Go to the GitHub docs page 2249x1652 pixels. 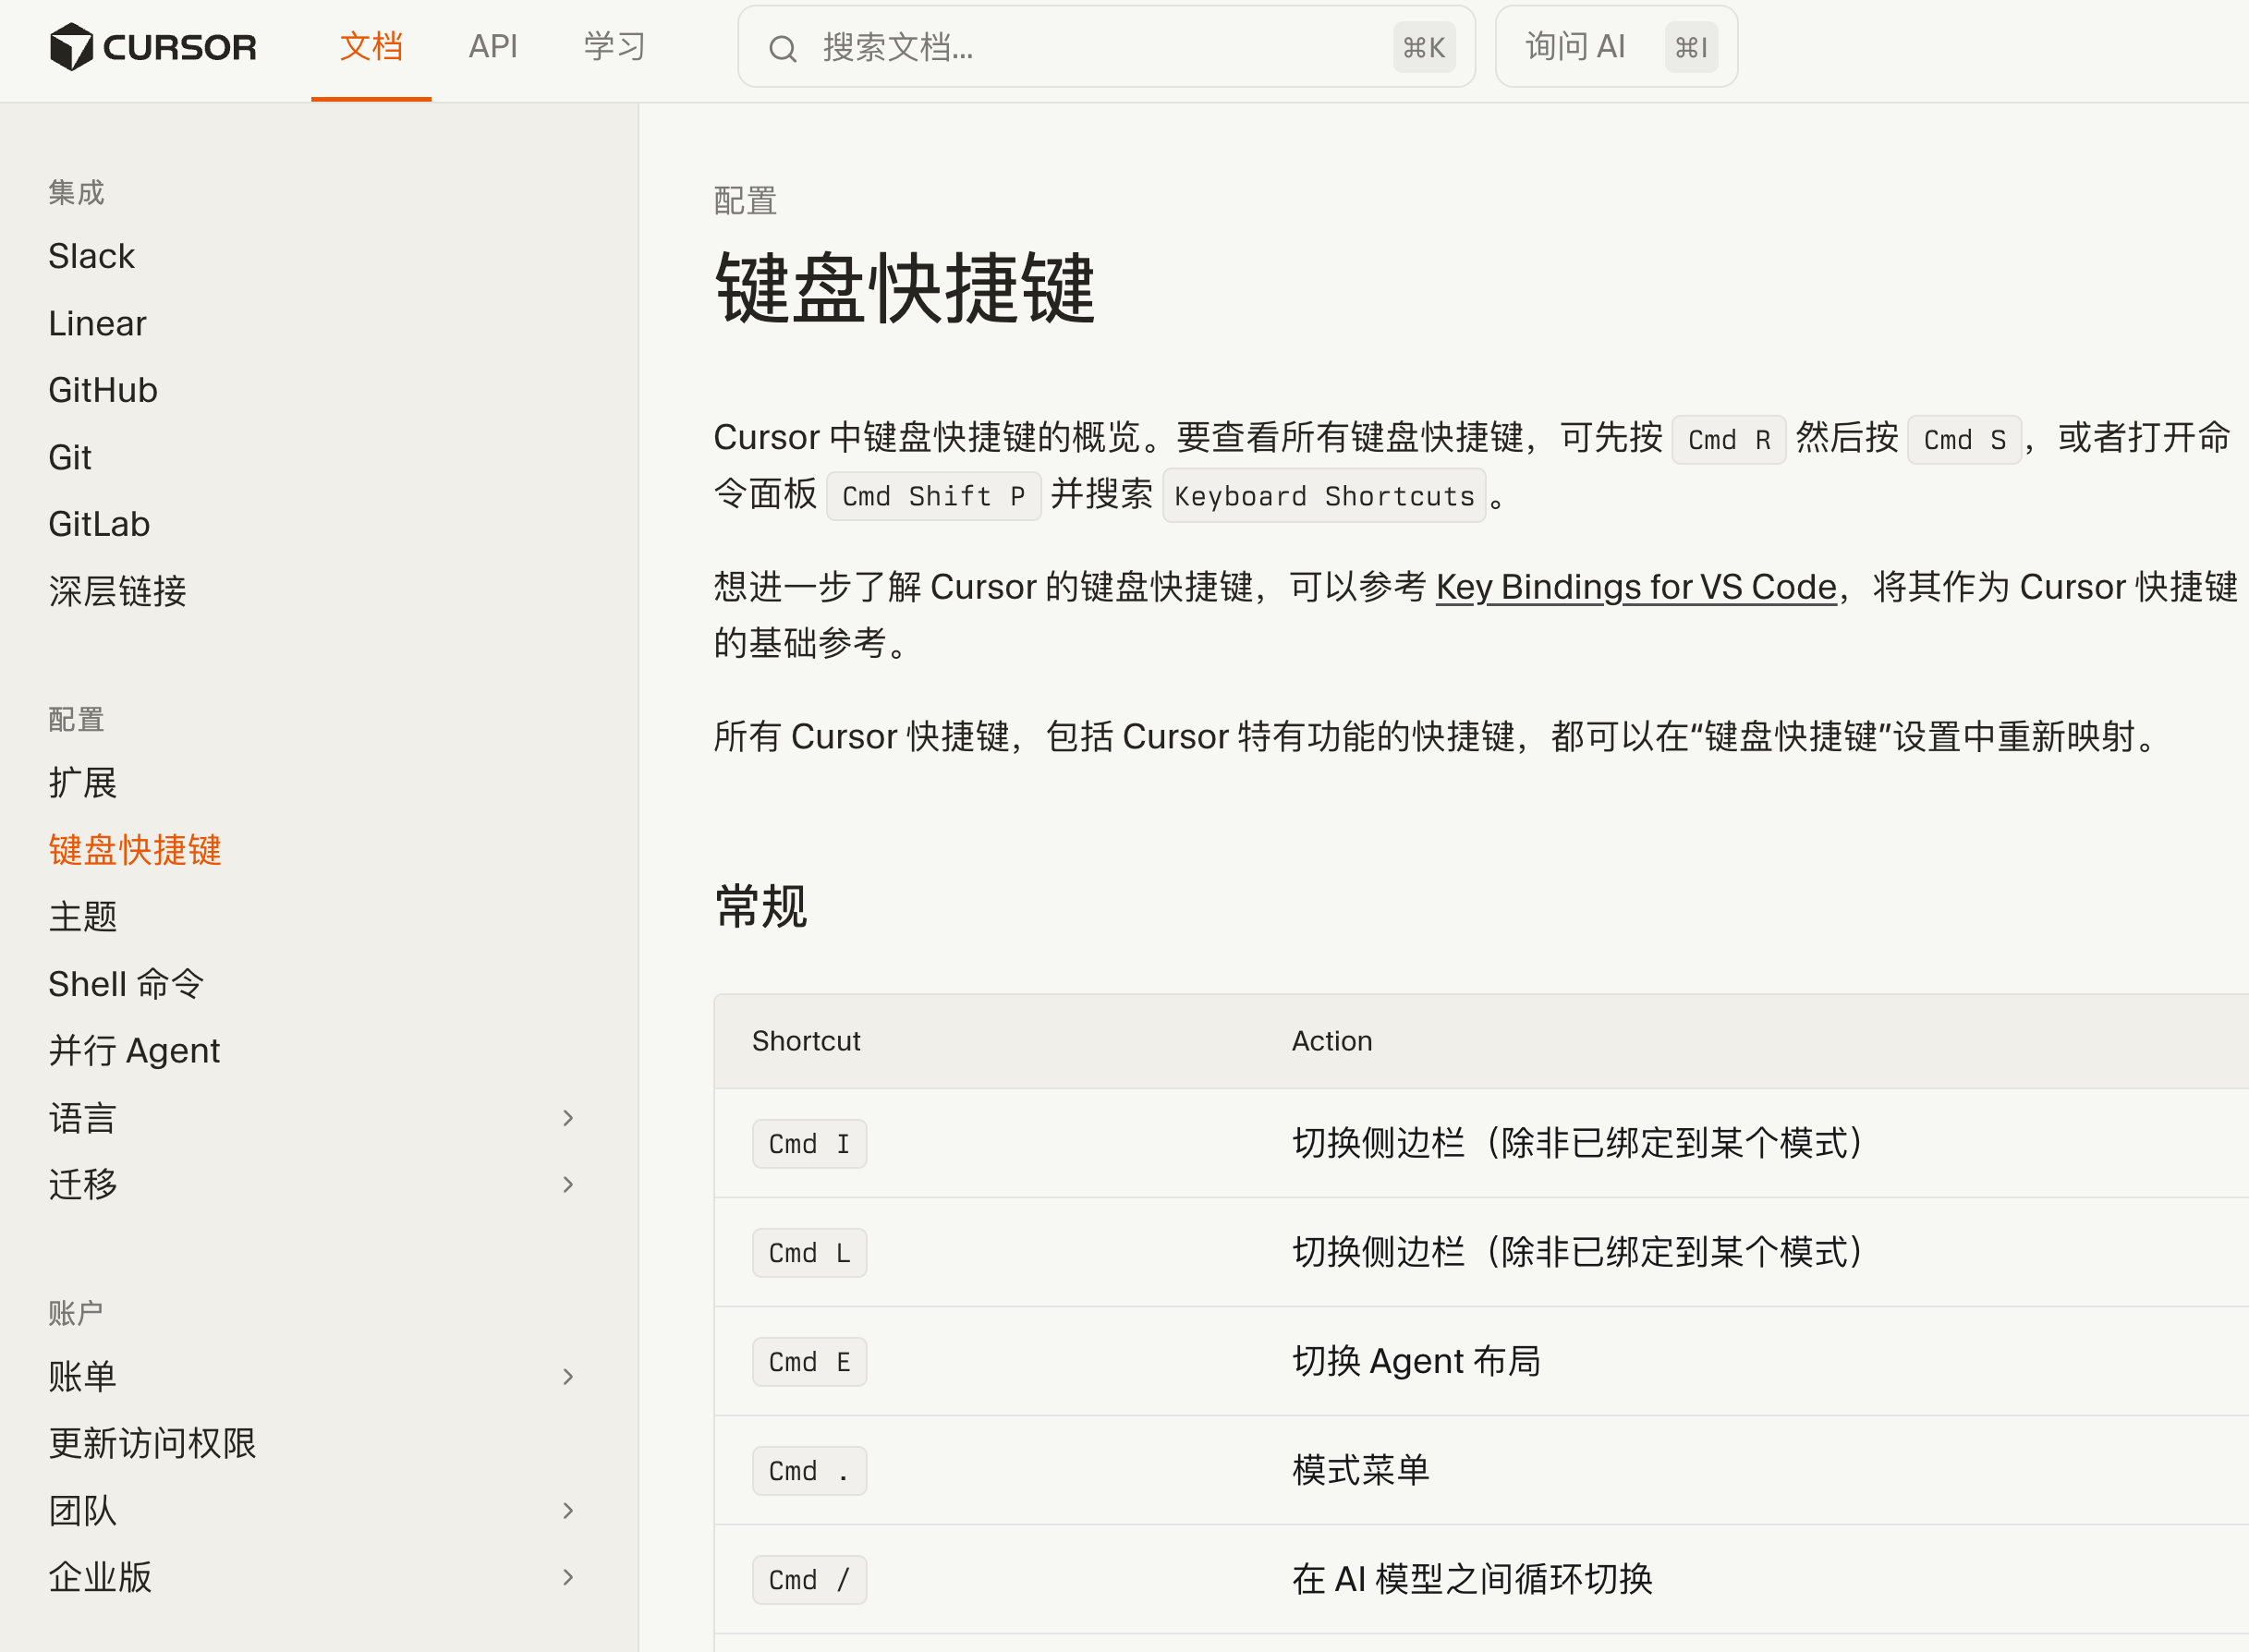[103, 390]
